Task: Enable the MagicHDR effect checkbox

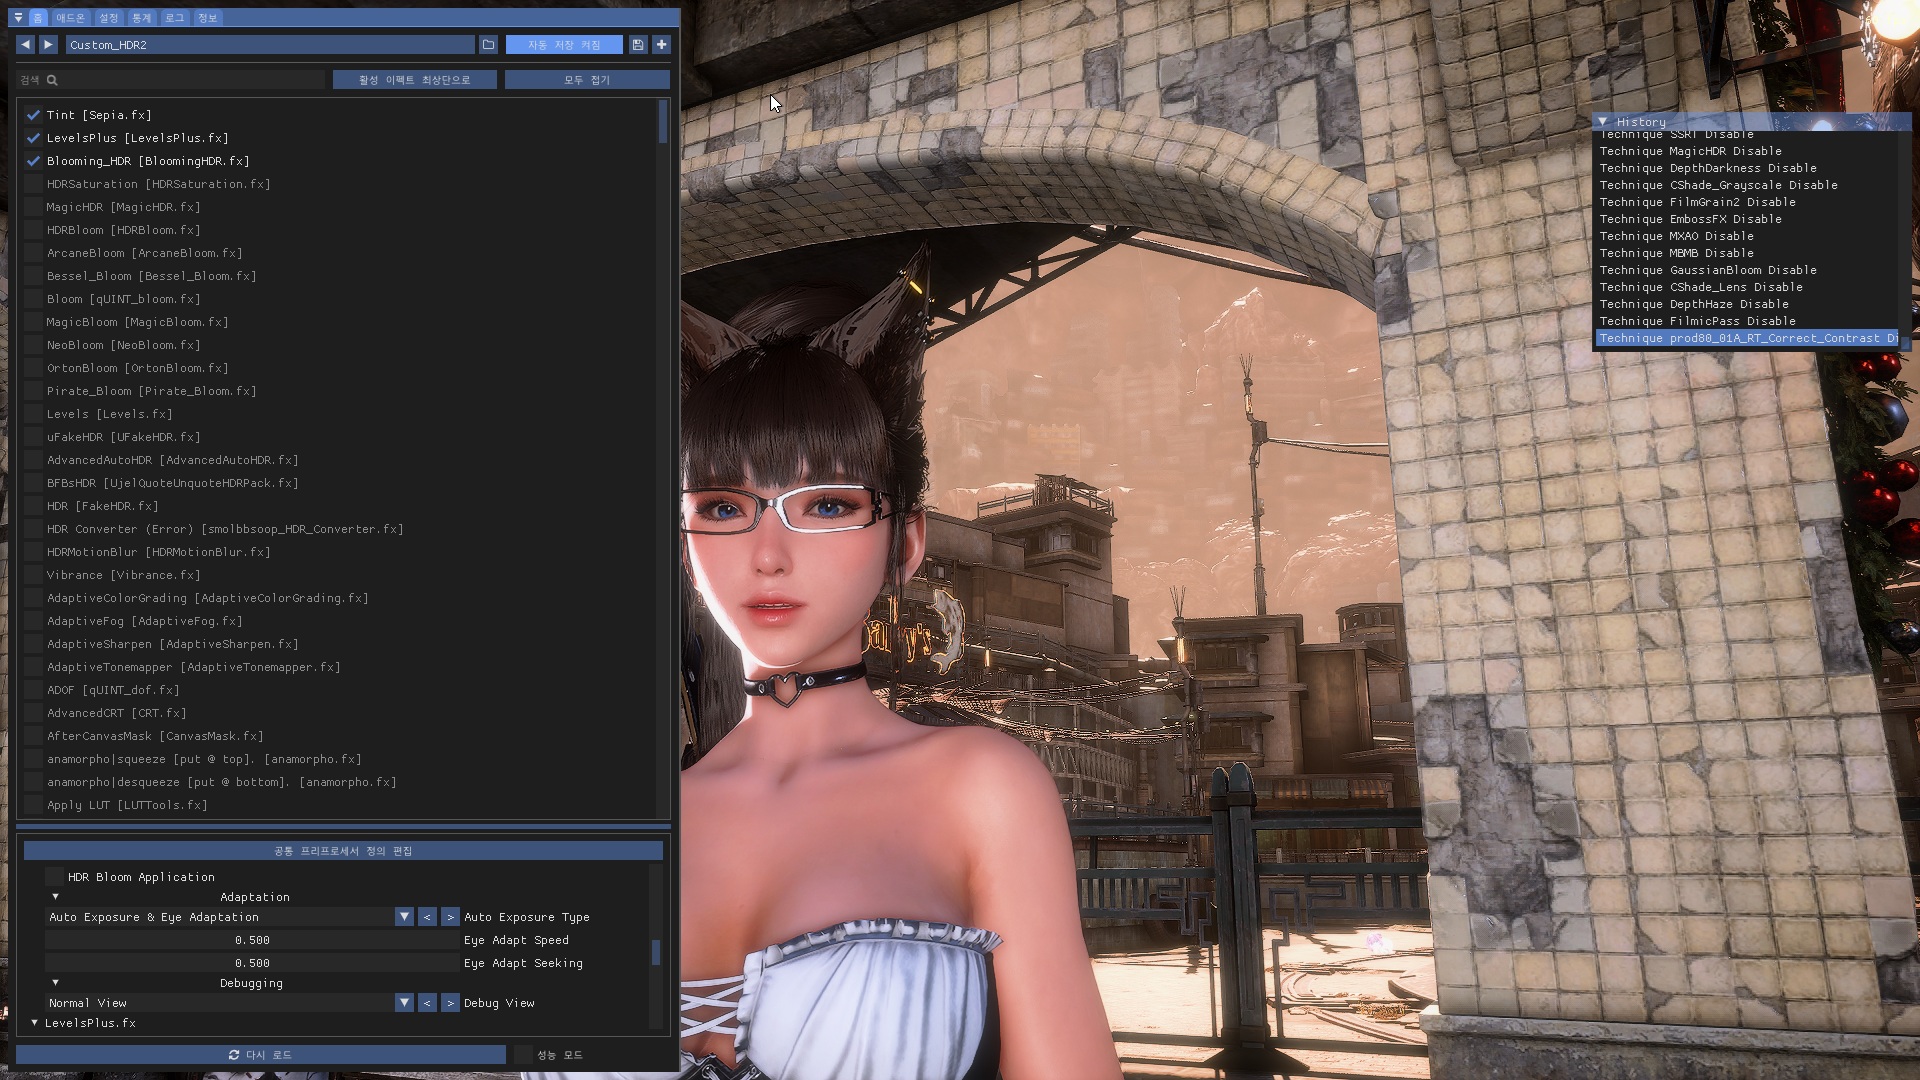Action: click(x=33, y=207)
